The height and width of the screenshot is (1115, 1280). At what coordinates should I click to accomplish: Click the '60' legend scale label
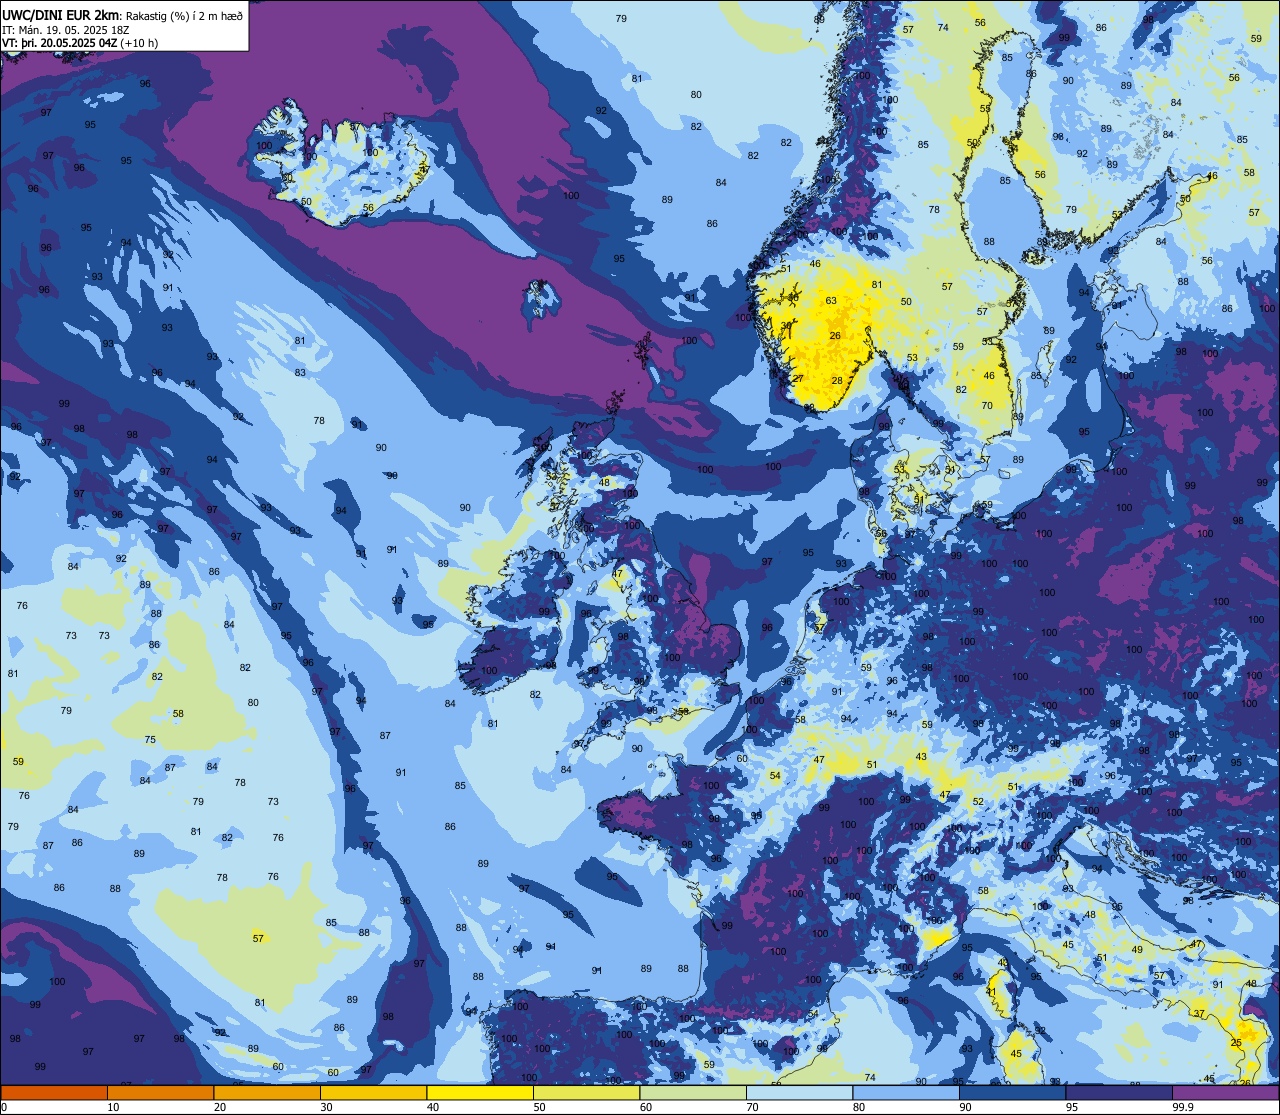pos(646,1107)
